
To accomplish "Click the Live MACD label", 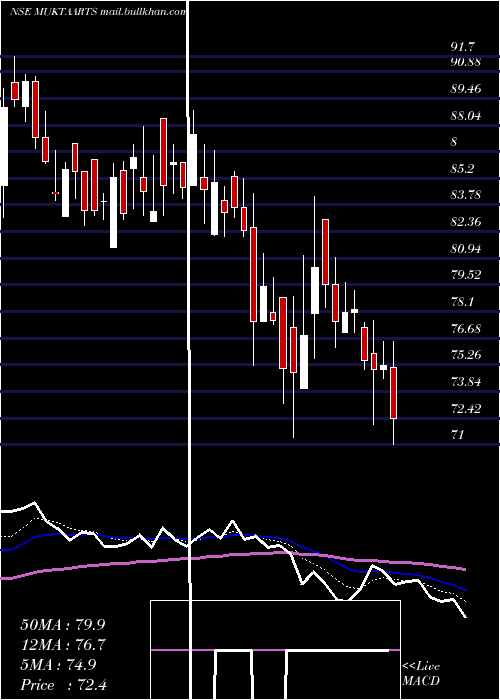I will tap(421, 674).
